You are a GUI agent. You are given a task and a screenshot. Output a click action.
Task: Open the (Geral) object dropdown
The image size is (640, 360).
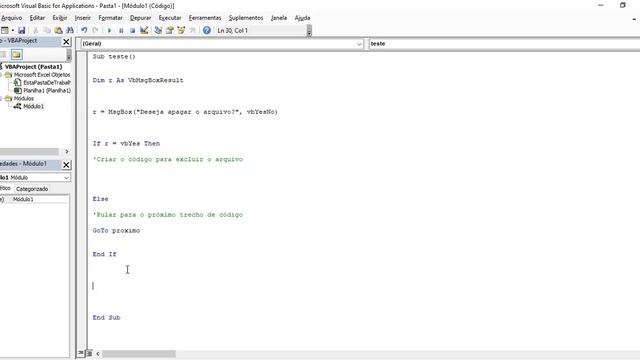tap(359, 44)
